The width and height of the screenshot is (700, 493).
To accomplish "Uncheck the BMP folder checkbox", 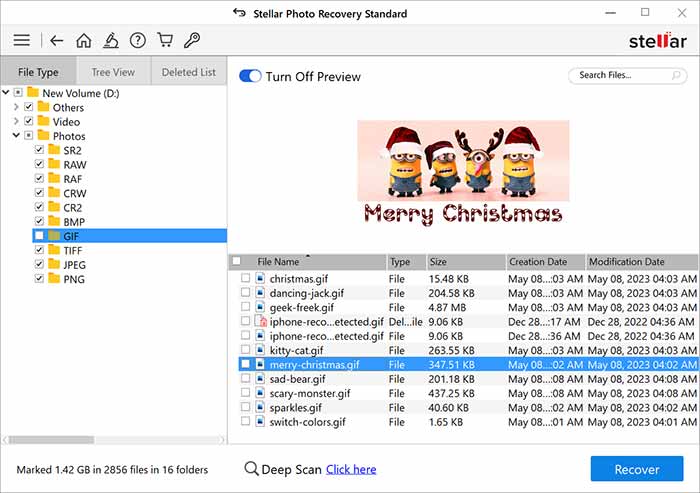I will click(39, 221).
